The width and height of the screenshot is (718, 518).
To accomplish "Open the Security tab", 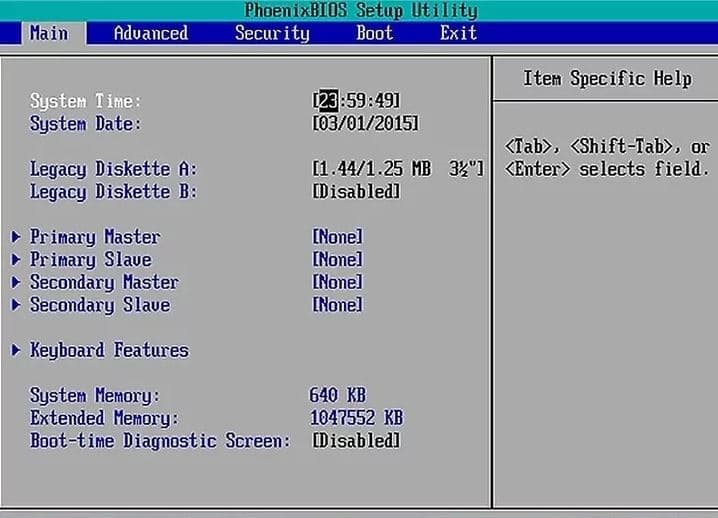I will 272,33.
